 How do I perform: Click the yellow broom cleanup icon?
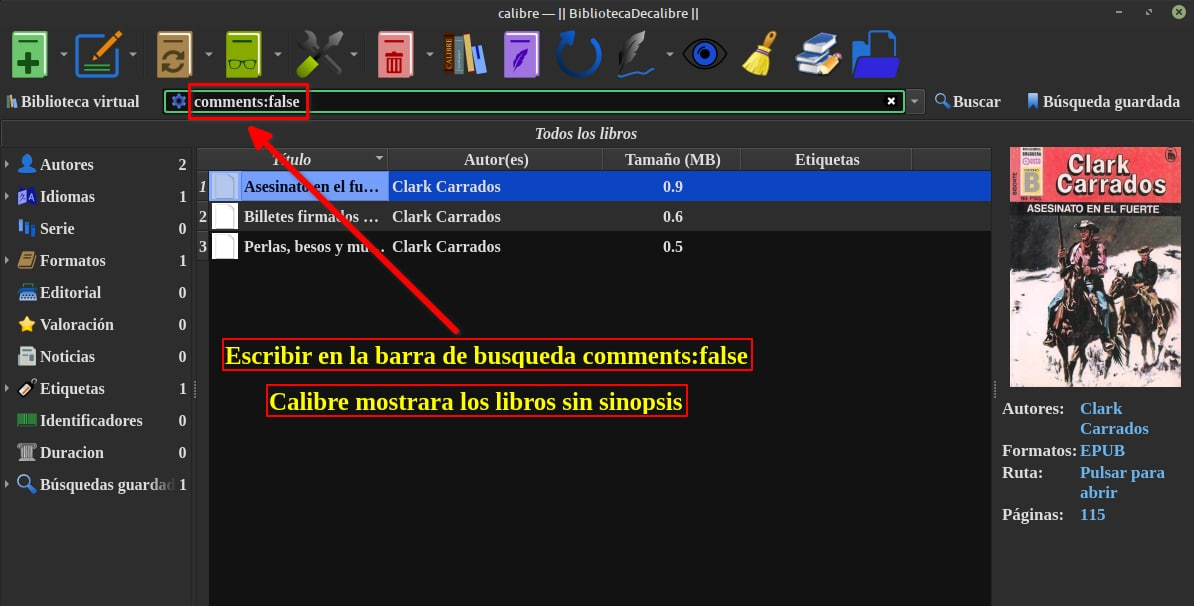[x=760, y=54]
